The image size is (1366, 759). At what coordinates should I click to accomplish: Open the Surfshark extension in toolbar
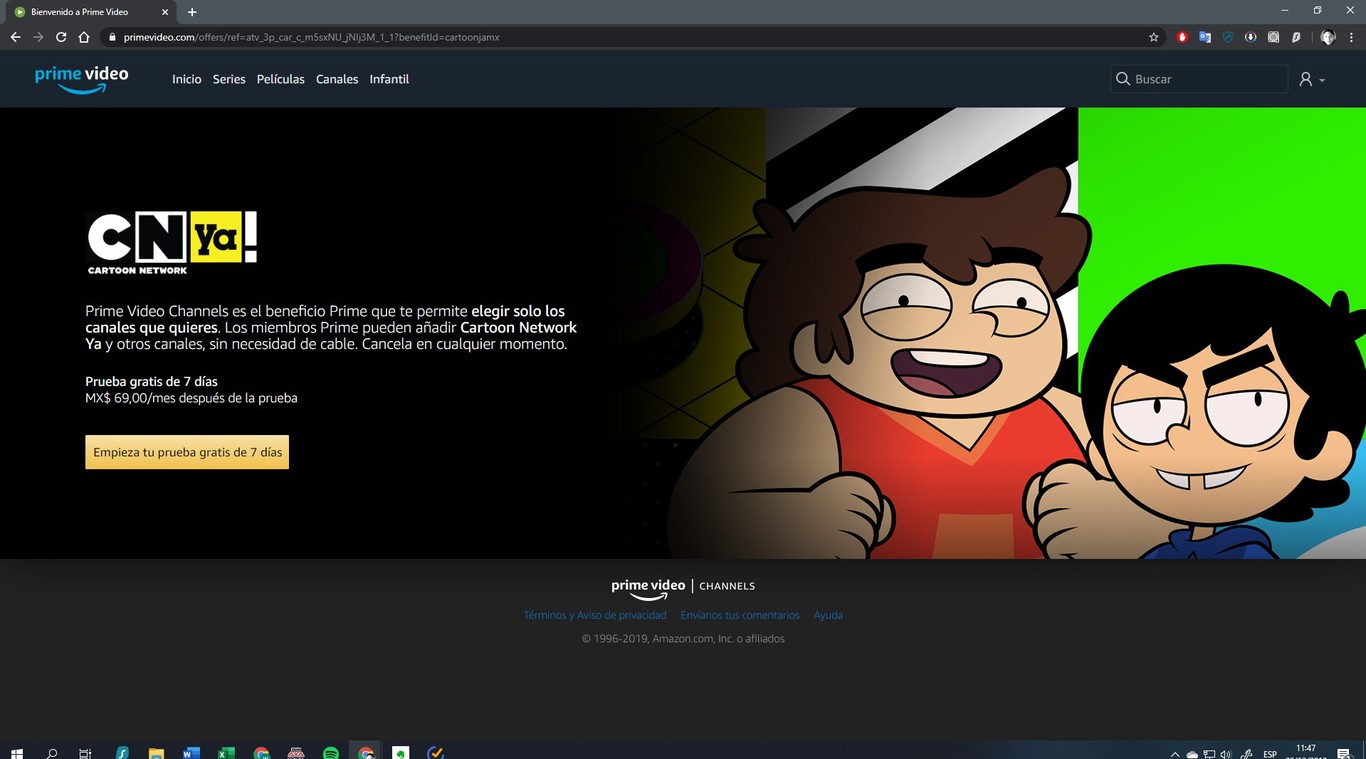click(1296, 37)
